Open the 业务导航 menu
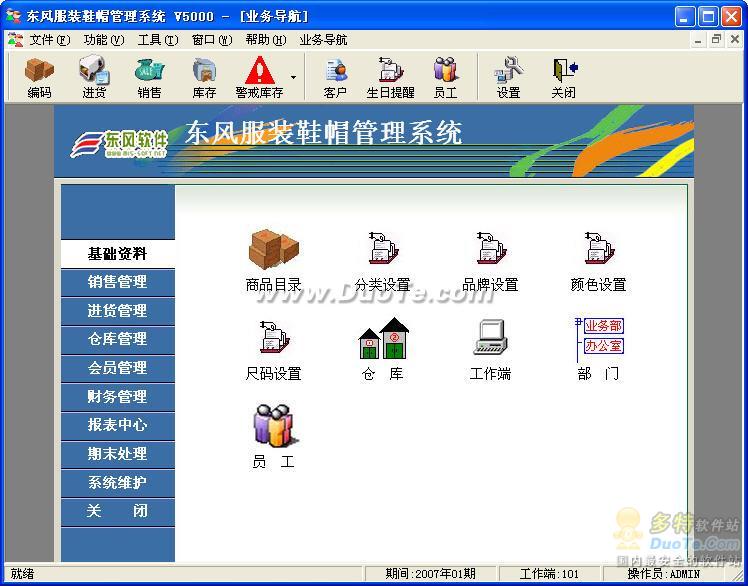This screenshot has height=586, width=748. (323, 40)
